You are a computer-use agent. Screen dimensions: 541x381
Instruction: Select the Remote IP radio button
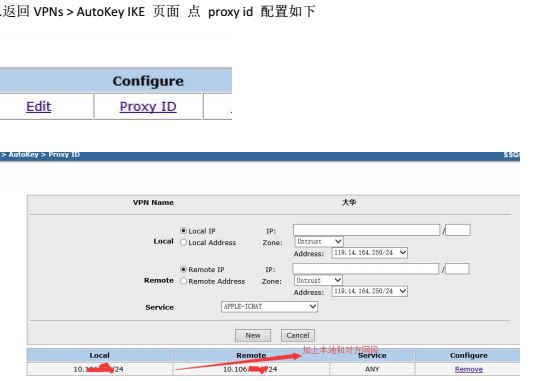184,269
